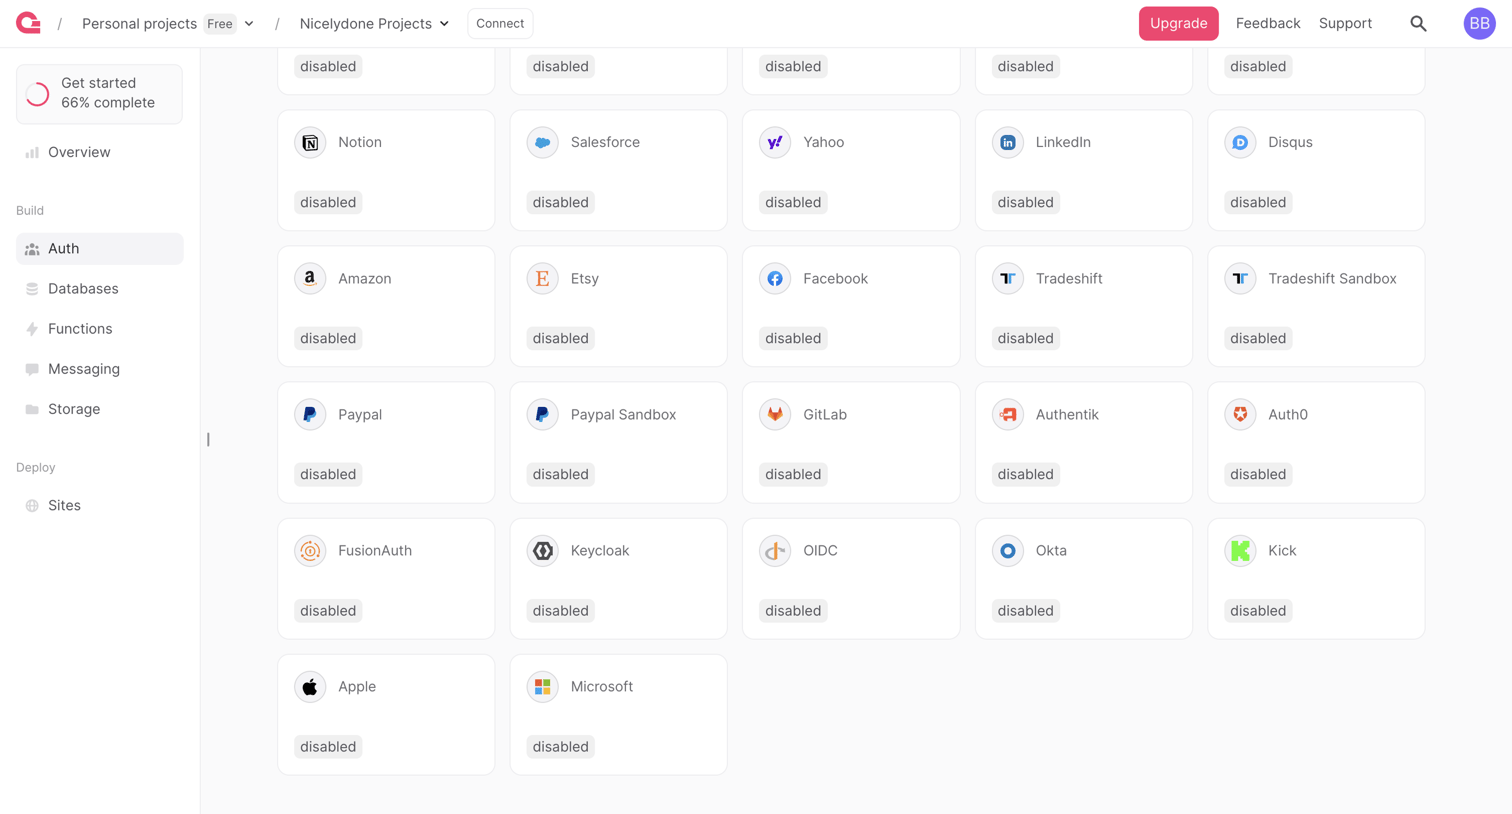This screenshot has height=814, width=1512.
Task: Click the disabled badge under Tradeshift
Action: pos(1025,338)
